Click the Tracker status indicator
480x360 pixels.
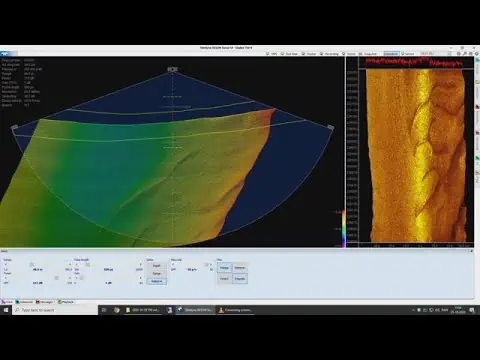[x=309, y=54]
